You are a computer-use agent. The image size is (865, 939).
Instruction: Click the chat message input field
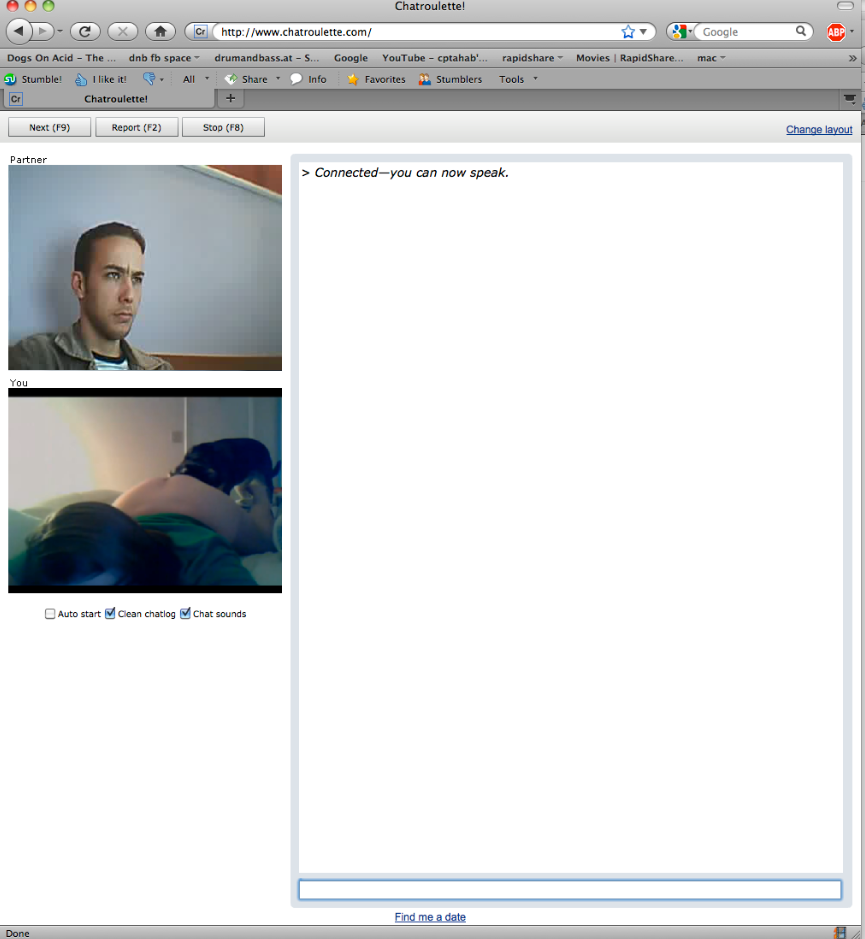pyautogui.click(x=570, y=890)
